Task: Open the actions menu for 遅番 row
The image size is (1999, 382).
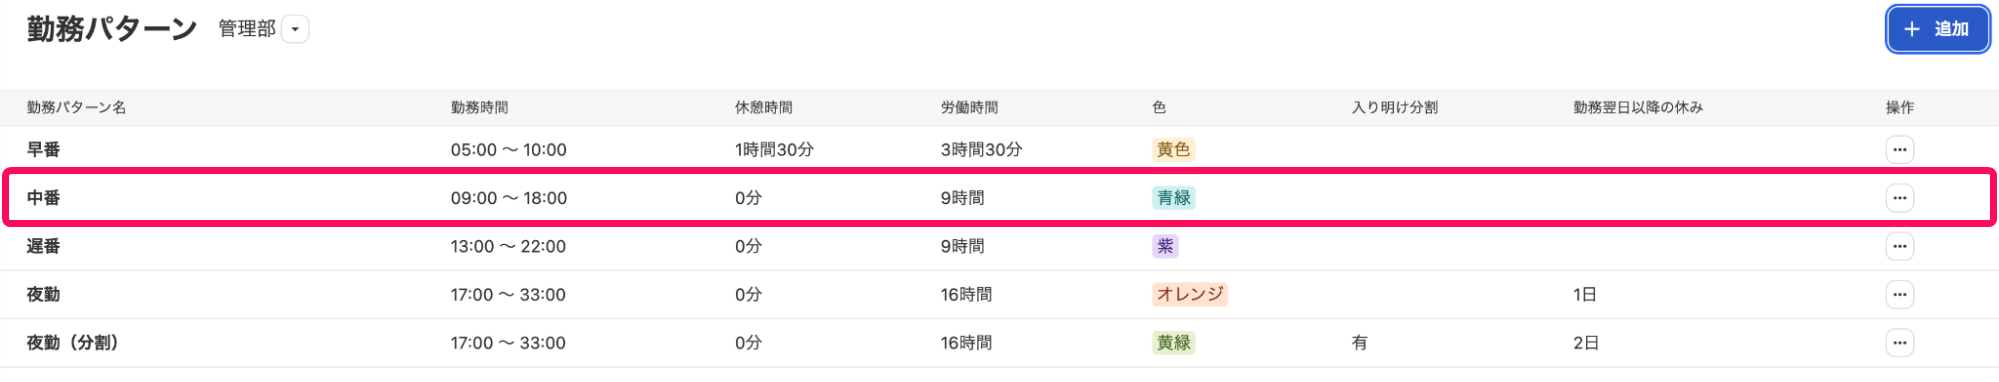Action: (x=1899, y=246)
